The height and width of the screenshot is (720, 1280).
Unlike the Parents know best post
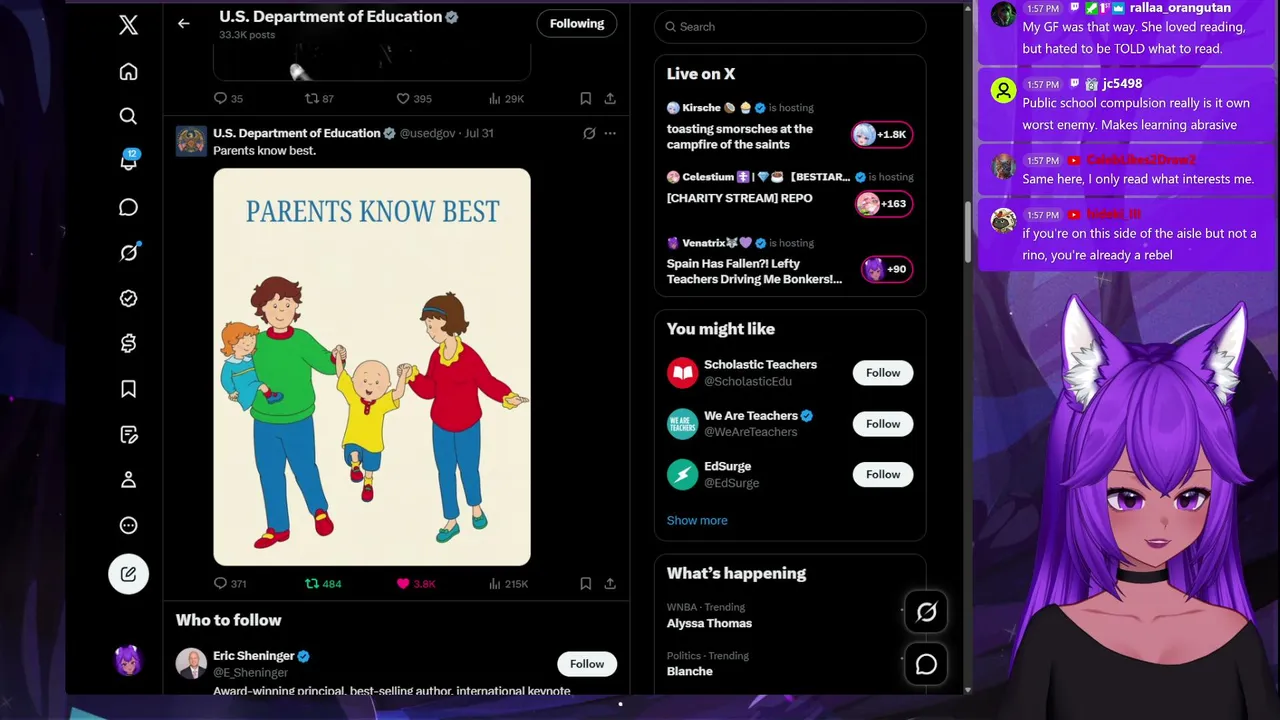416,584
